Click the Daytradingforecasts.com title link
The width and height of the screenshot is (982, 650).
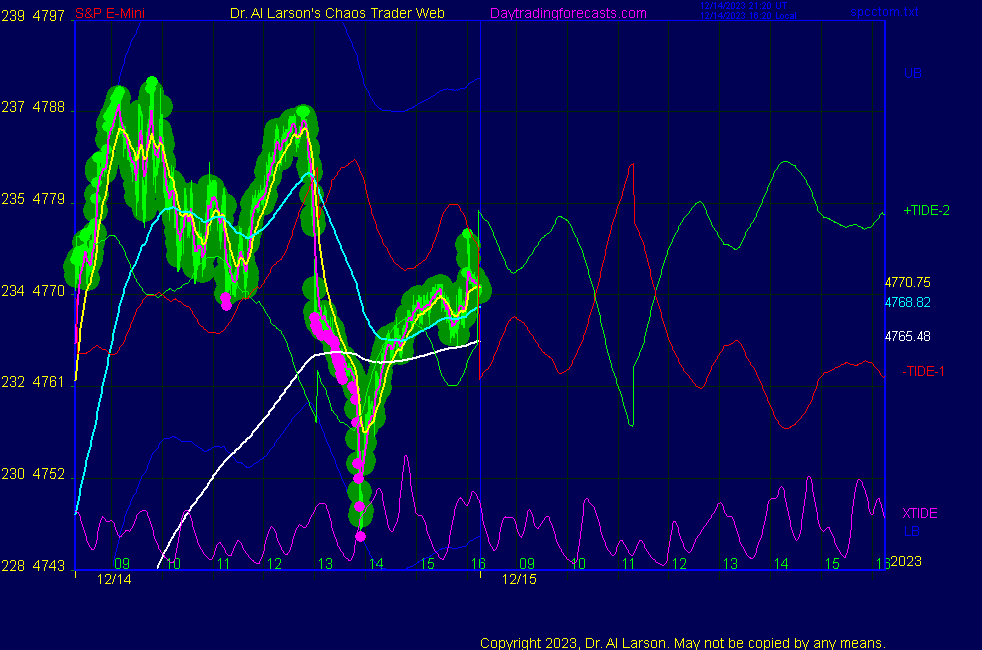[567, 13]
